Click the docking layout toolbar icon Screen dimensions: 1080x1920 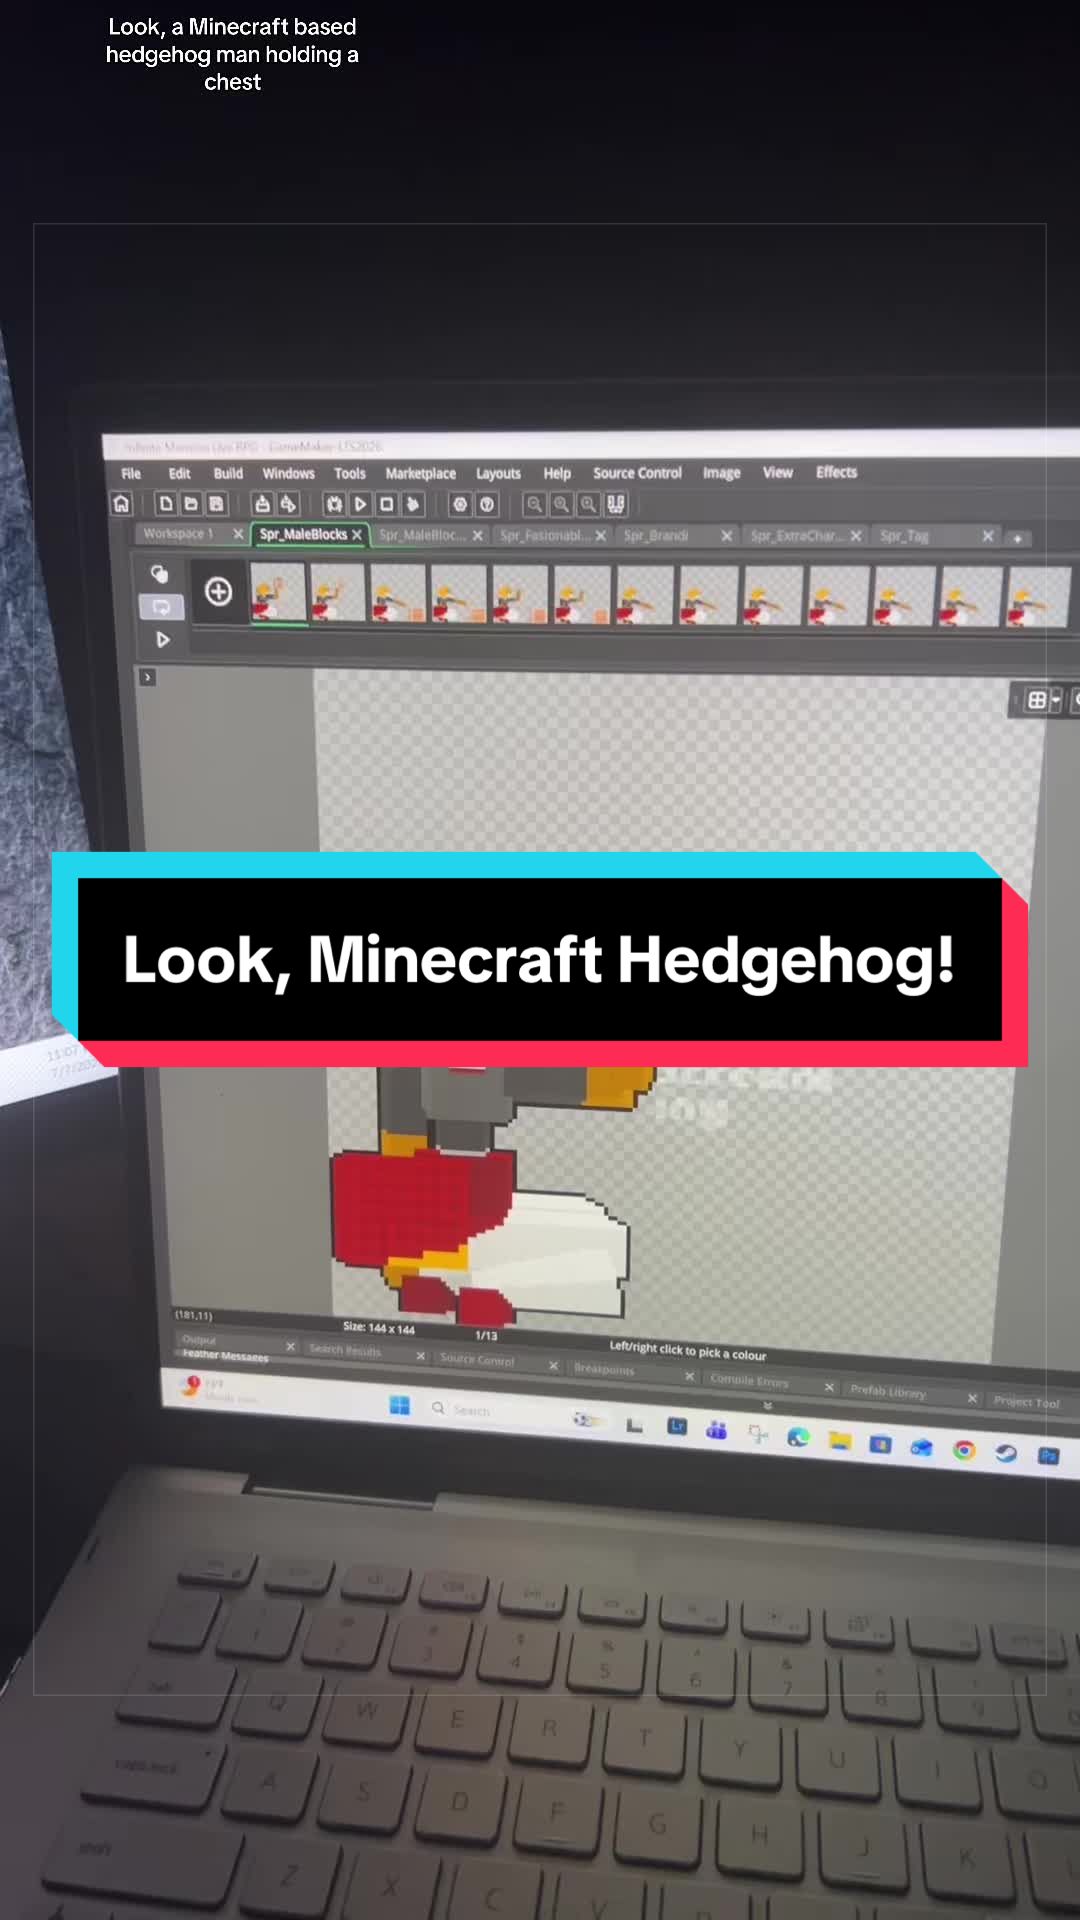[616, 504]
